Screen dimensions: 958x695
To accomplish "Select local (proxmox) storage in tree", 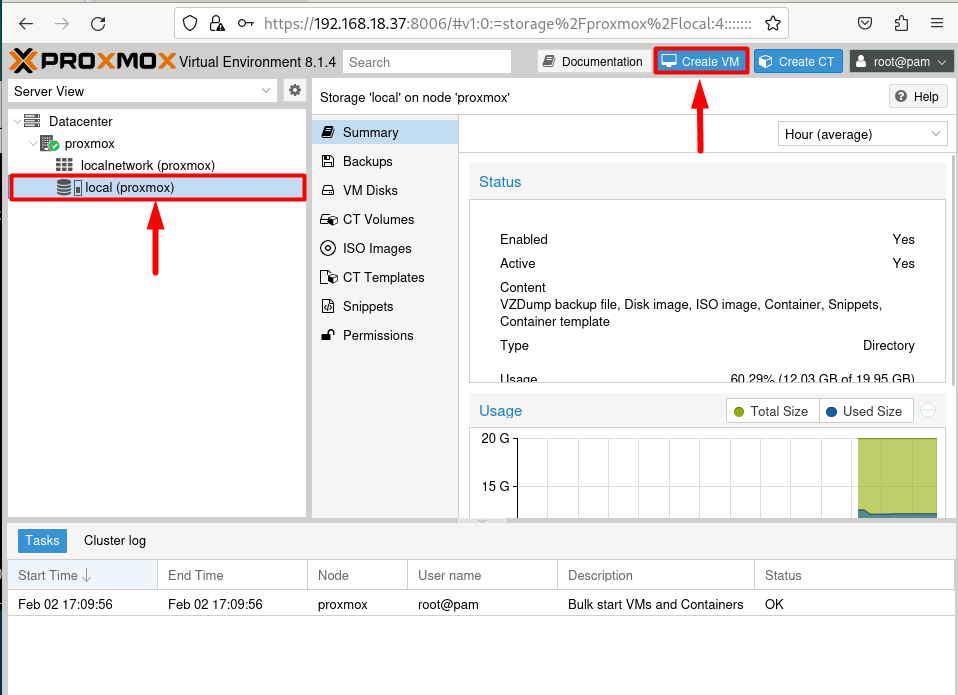I will 157,187.
